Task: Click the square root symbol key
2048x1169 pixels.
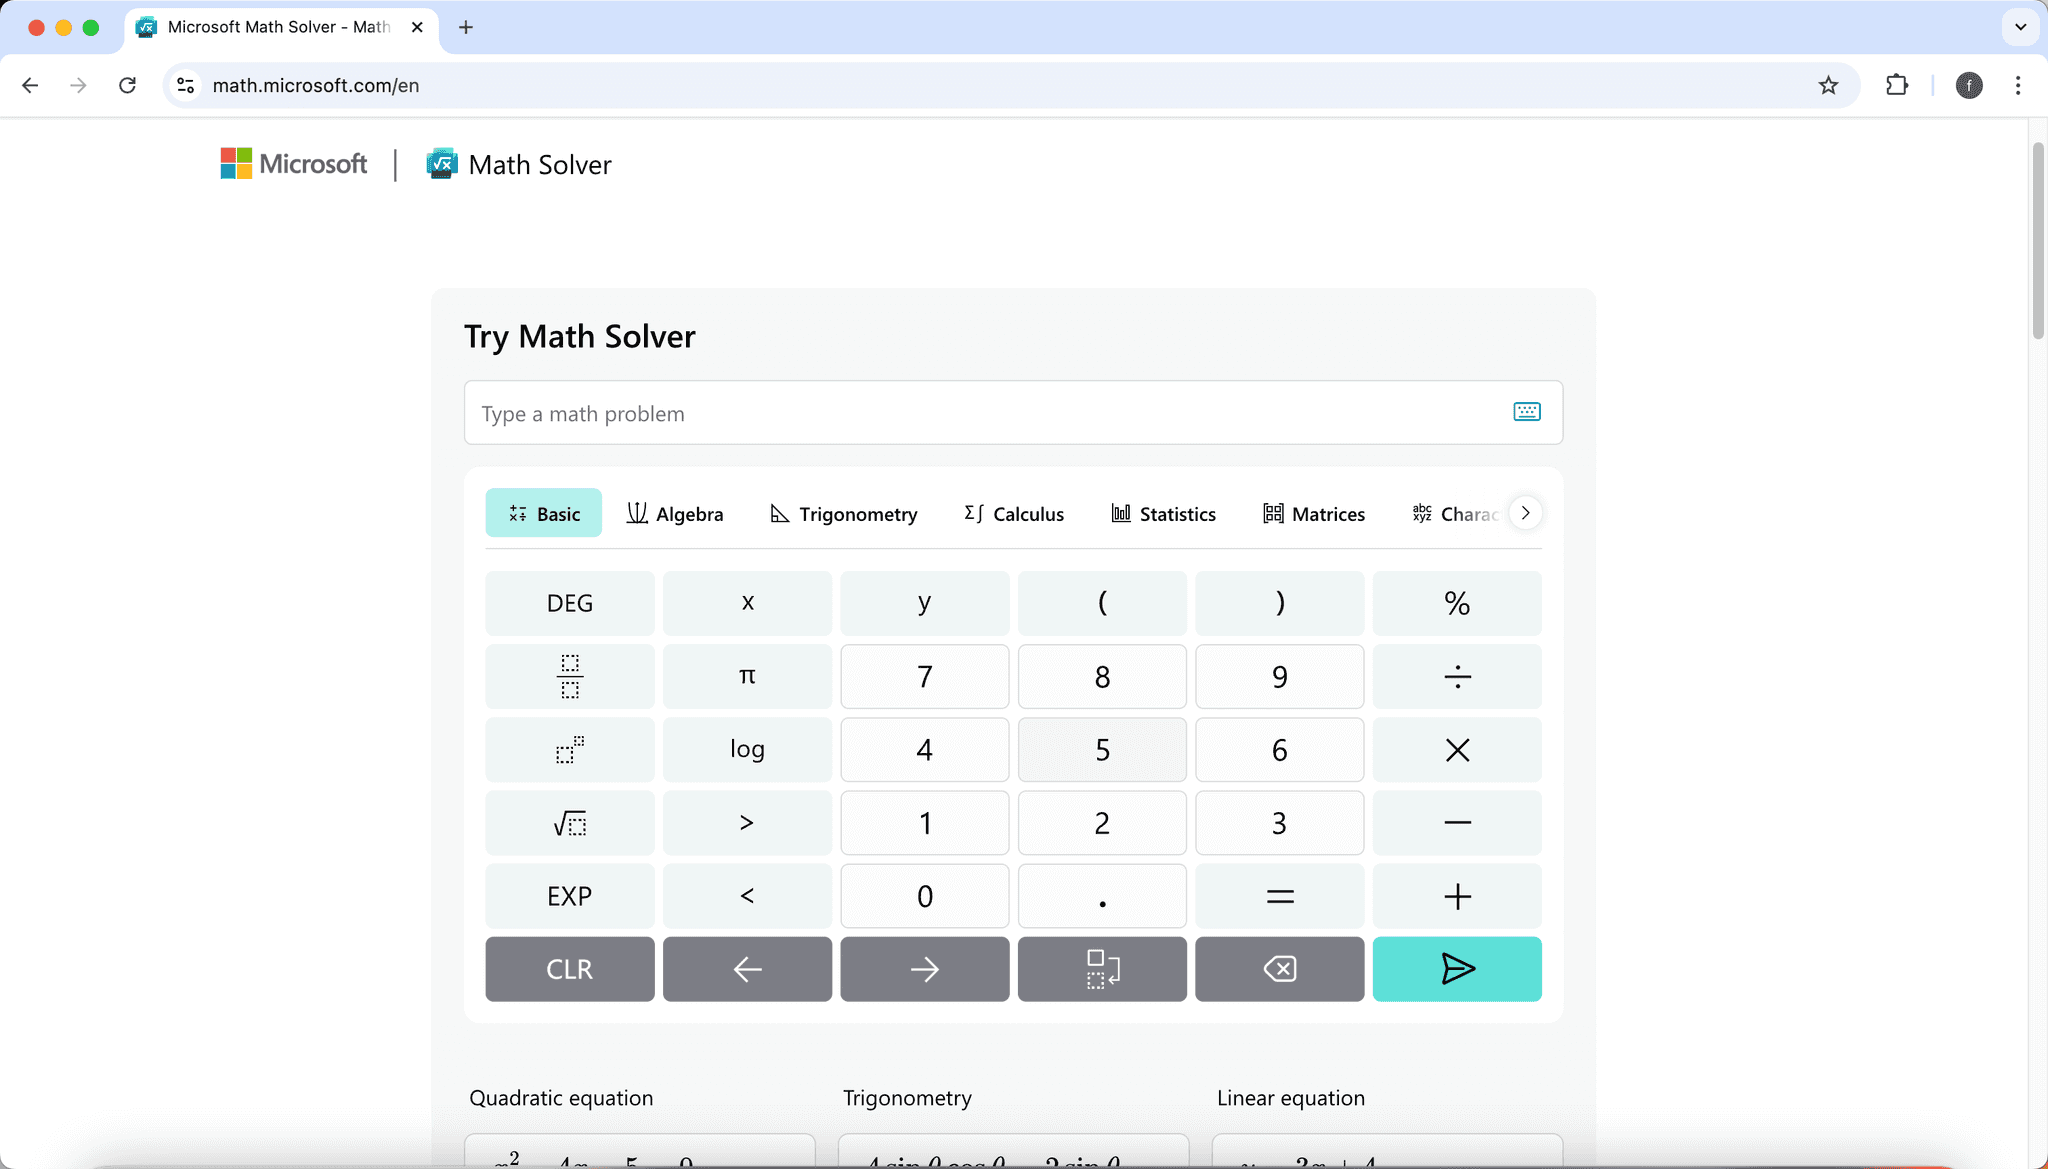Action: click(x=568, y=823)
